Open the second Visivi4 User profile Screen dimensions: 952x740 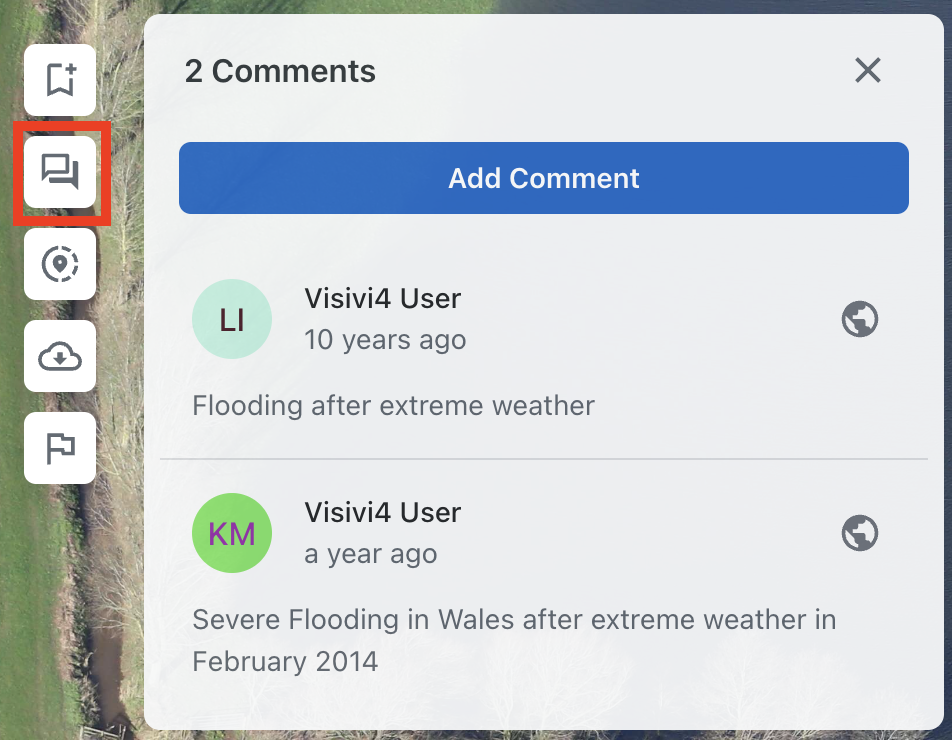(383, 512)
